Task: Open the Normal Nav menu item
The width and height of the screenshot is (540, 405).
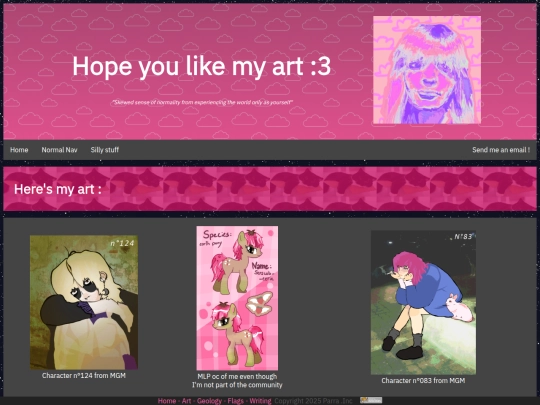Action: pos(59,150)
